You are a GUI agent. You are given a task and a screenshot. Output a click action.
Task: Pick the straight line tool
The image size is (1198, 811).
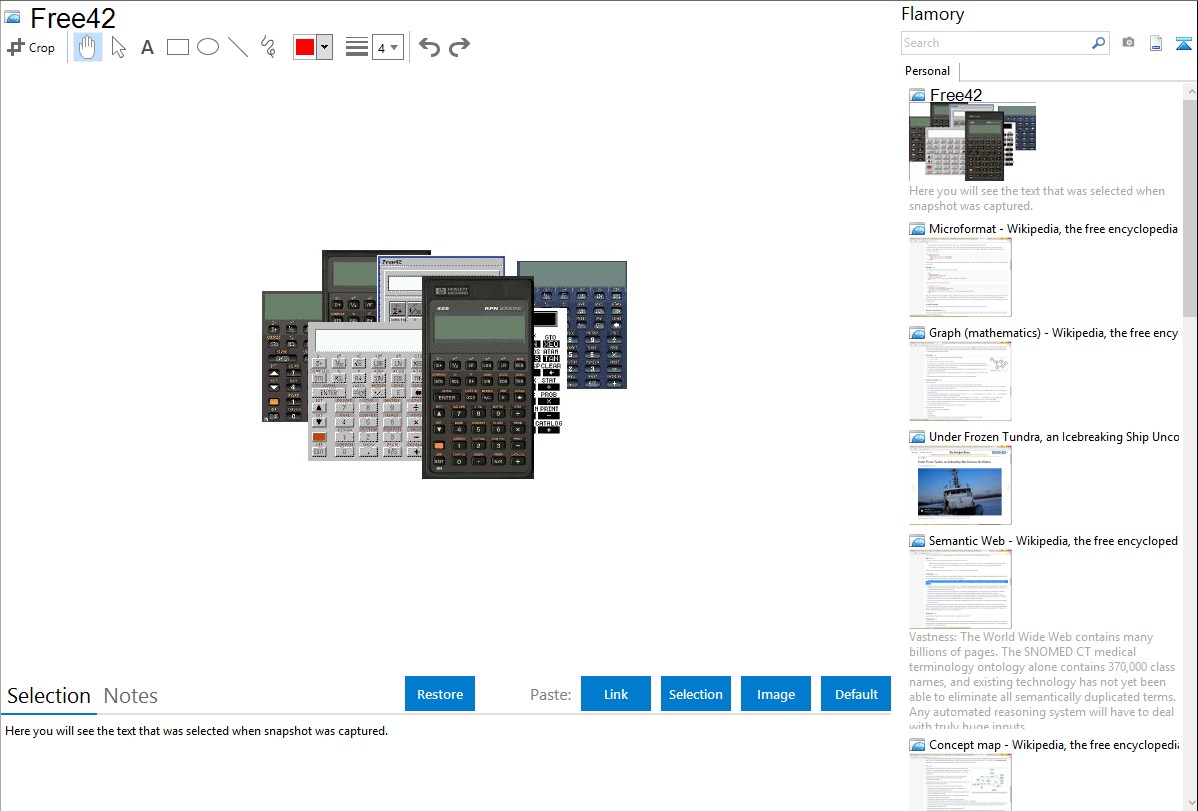[238, 47]
